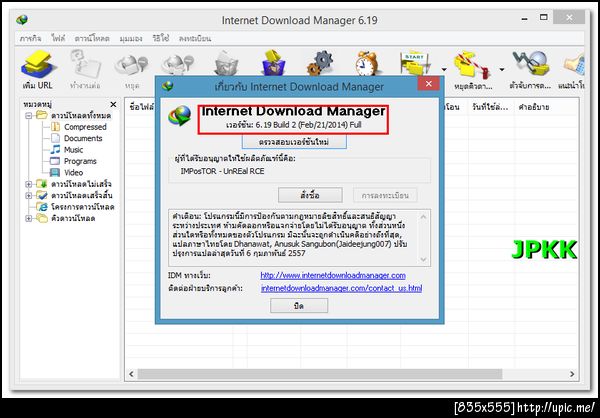Open the Help menu (วิธีใช้)
600x418 pixels.
coord(161,38)
